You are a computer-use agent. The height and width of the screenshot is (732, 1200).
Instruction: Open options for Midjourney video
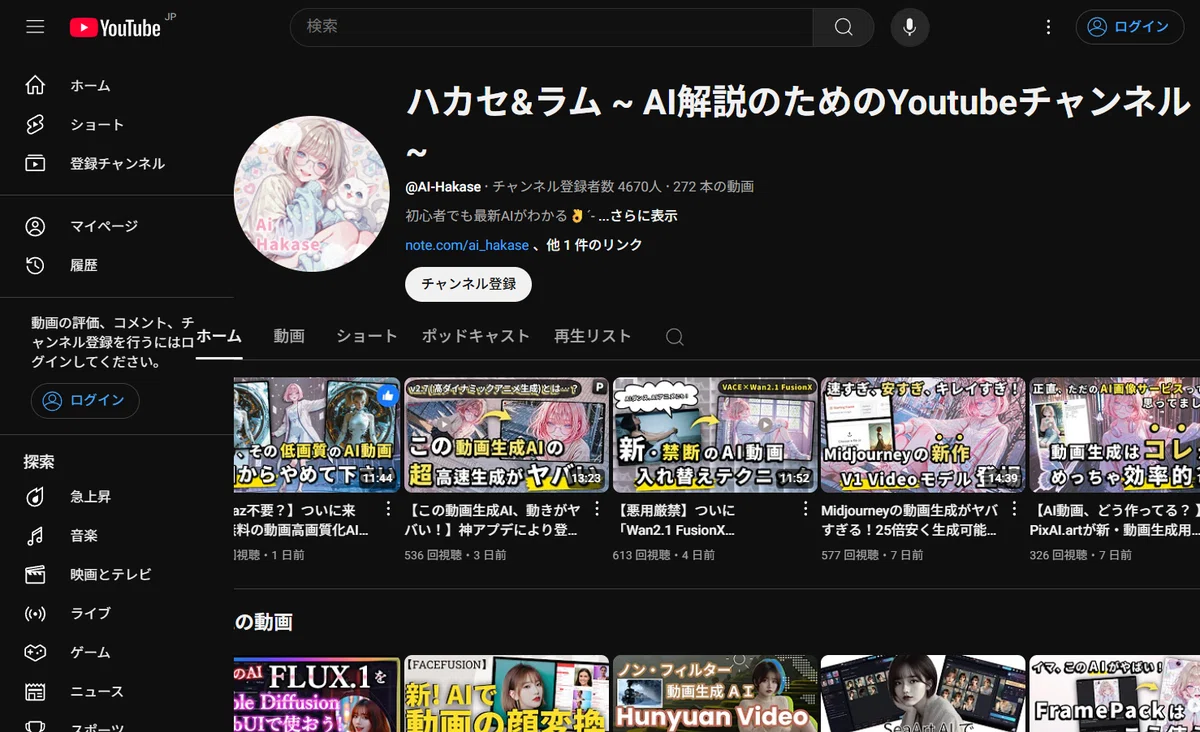tap(1014, 510)
